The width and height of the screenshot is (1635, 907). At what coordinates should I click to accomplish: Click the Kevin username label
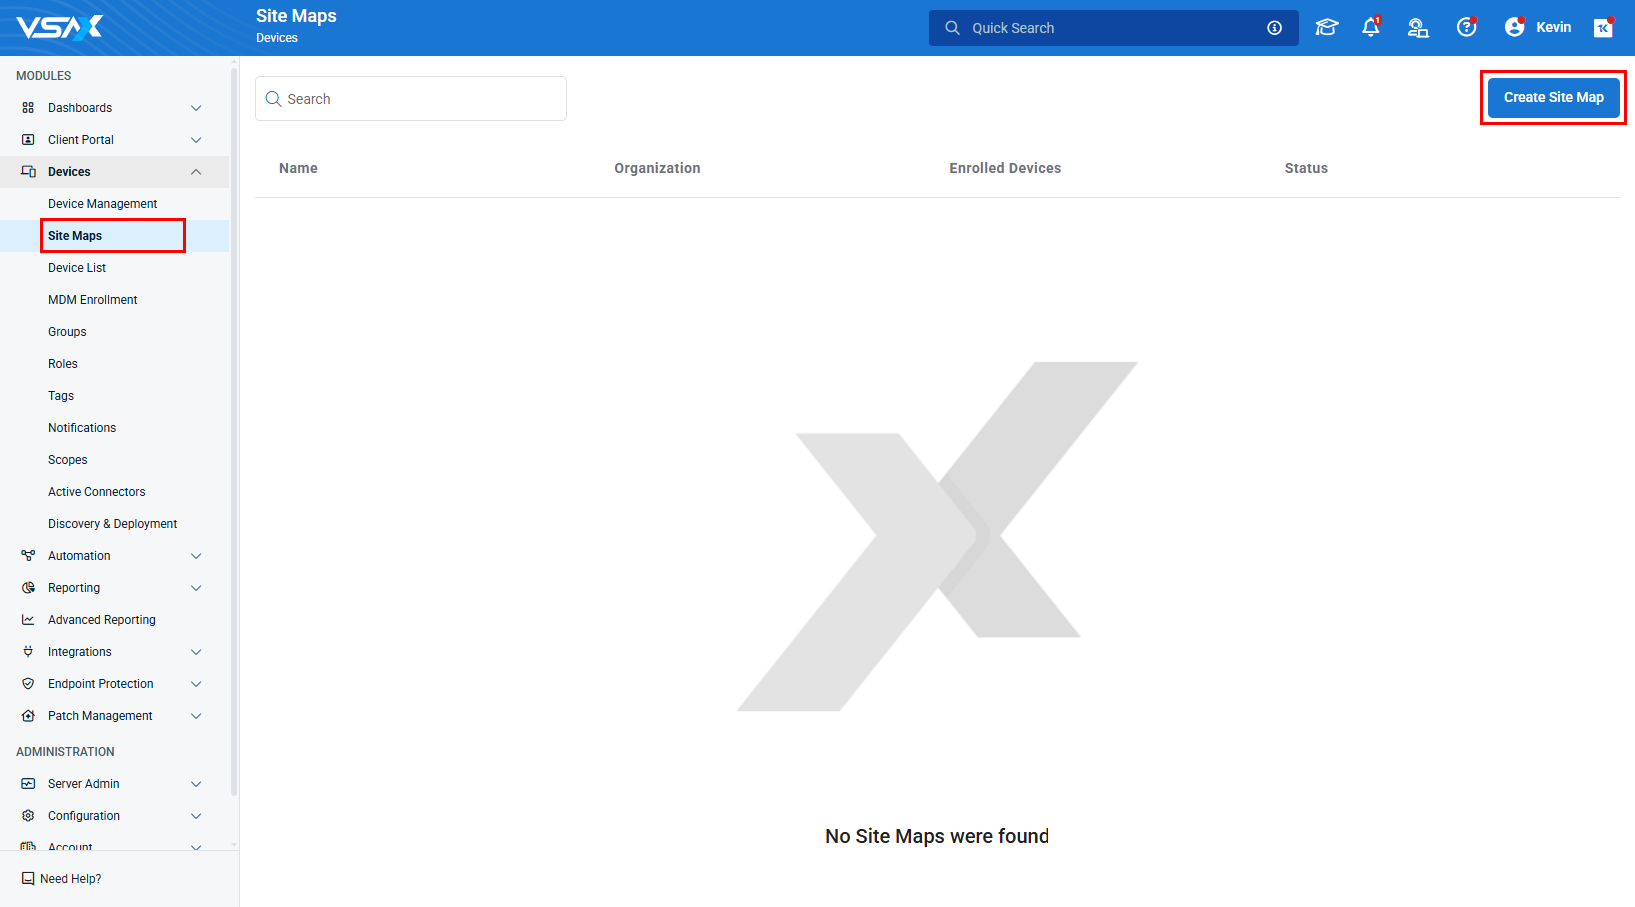pyautogui.click(x=1553, y=27)
